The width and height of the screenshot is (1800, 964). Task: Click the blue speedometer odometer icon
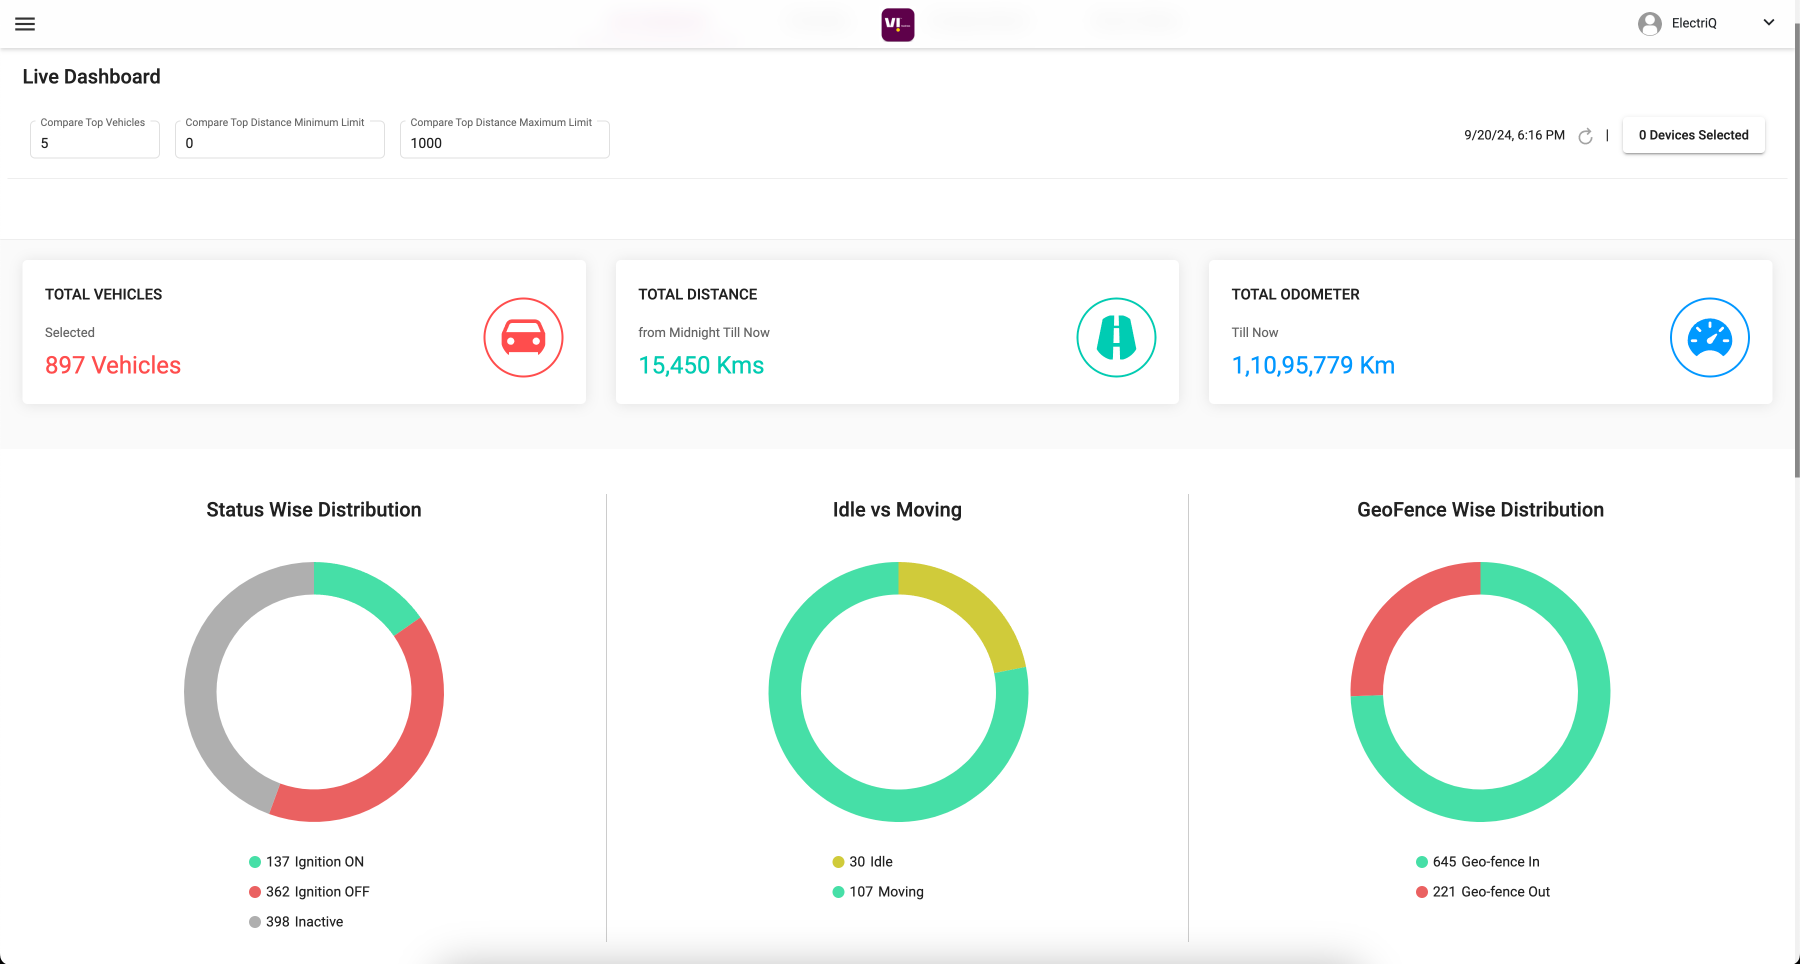pyautogui.click(x=1709, y=338)
